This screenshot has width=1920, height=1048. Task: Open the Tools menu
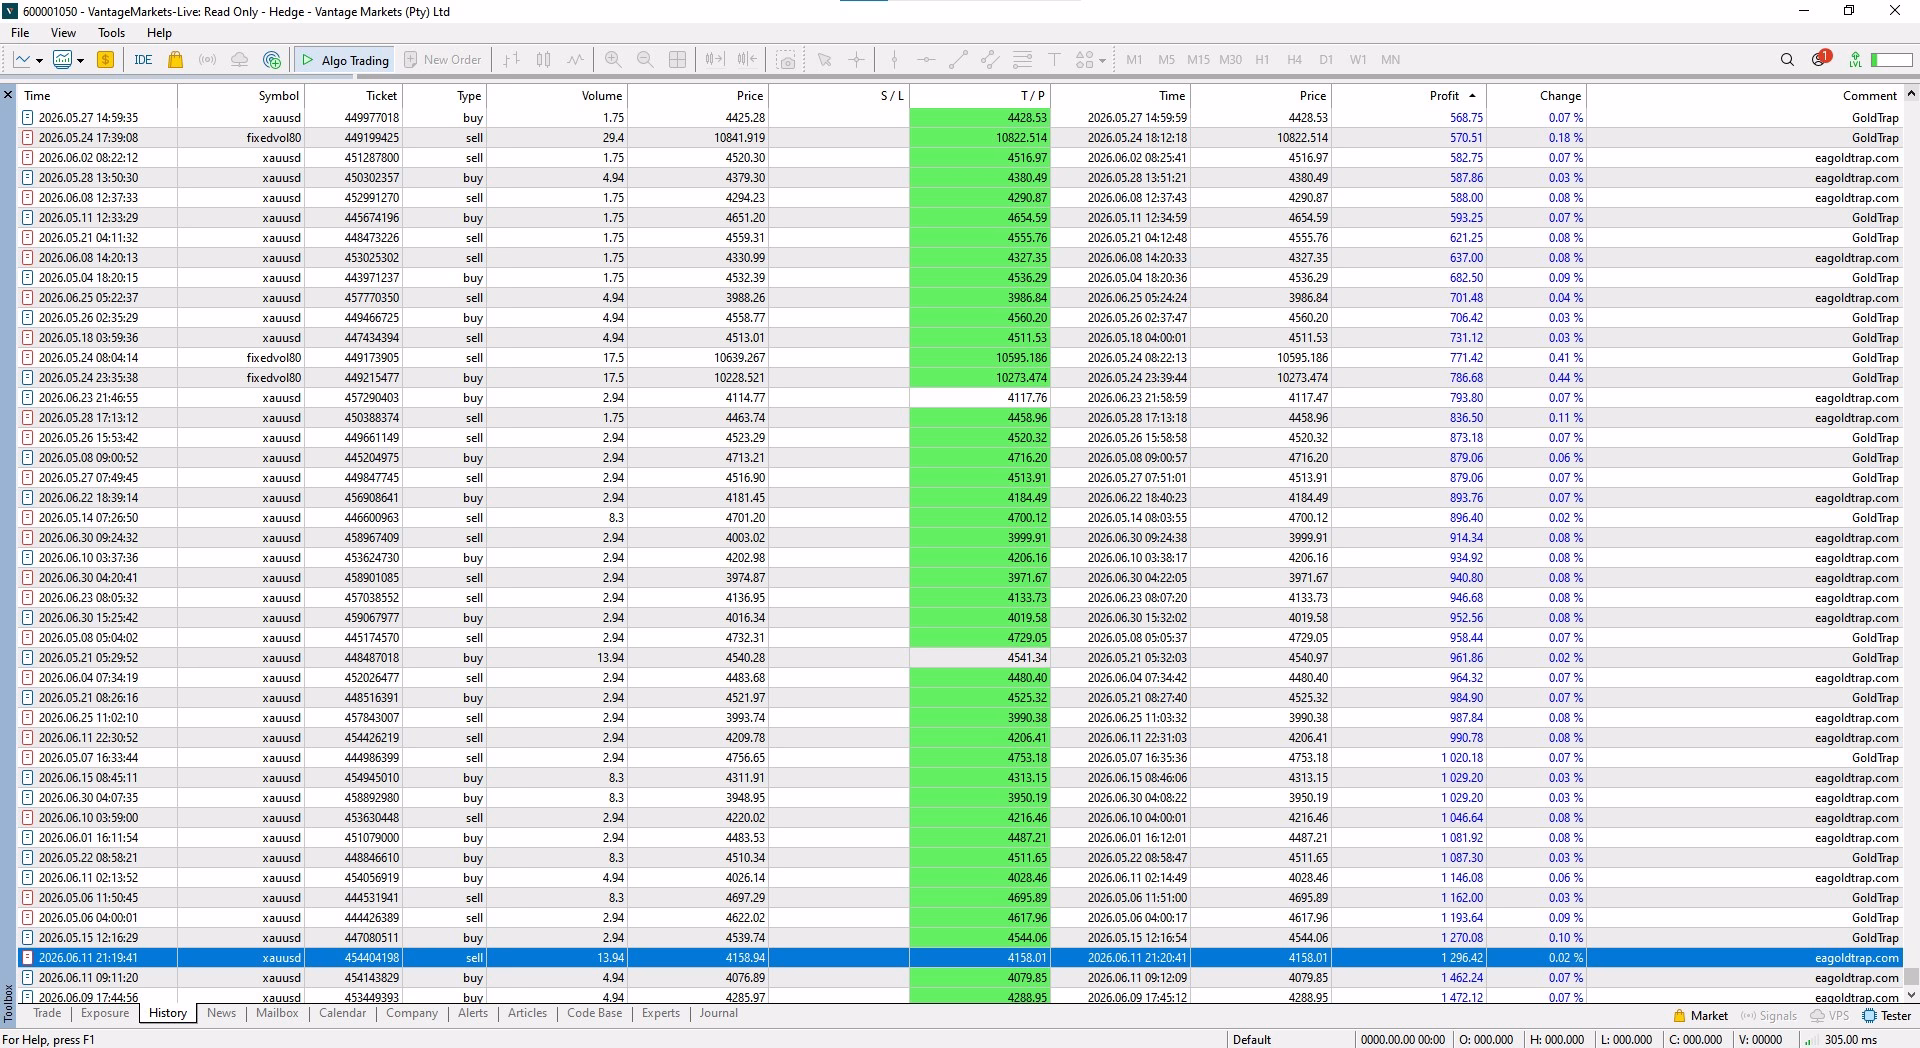coord(111,33)
